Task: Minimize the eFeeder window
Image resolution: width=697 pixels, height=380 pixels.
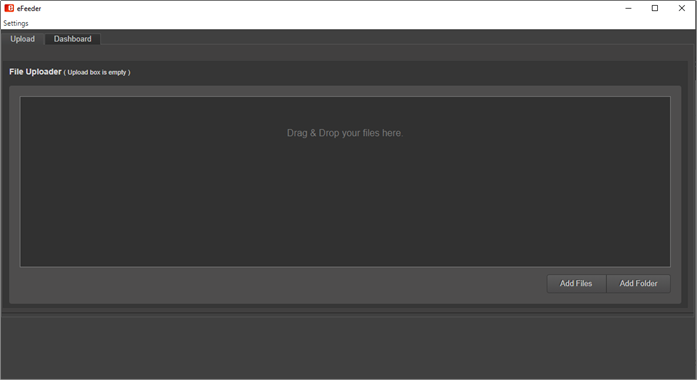Action: (628, 8)
